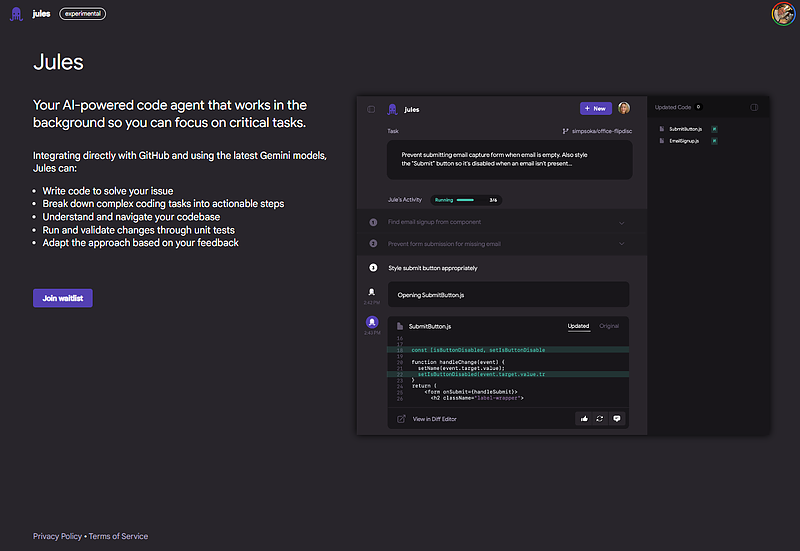
Task: Expand the 'Prevent form submission' step chevron
Action: (622, 243)
